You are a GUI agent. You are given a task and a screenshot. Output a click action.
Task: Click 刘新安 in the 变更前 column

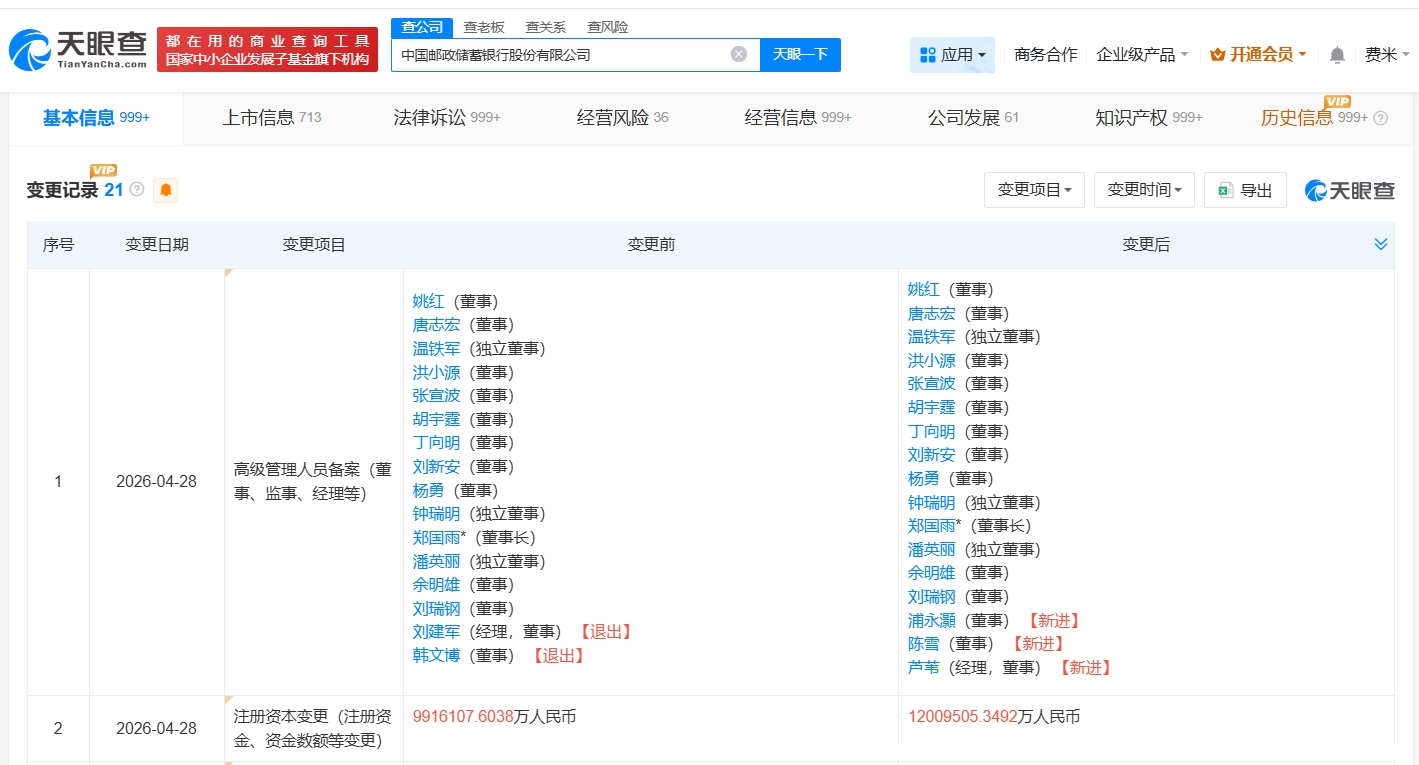pyautogui.click(x=437, y=467)
